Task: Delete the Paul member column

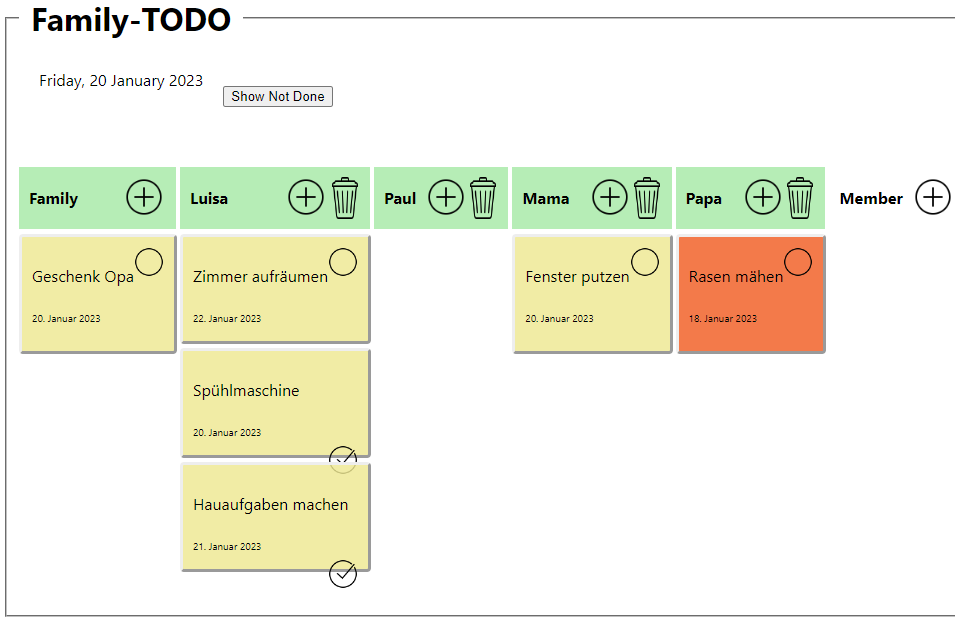Action: click(x=483, y=198)
